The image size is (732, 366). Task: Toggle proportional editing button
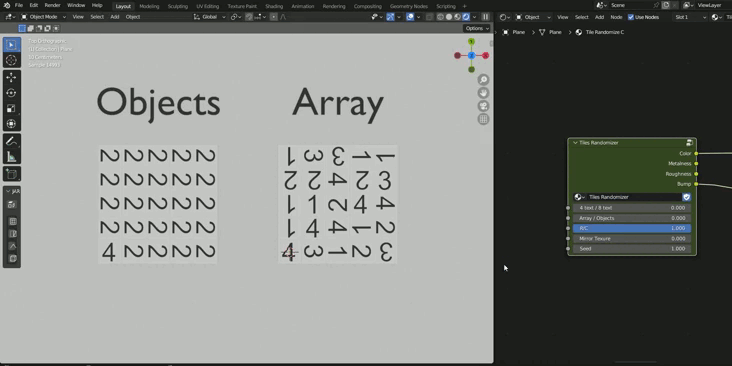(274, 17)
